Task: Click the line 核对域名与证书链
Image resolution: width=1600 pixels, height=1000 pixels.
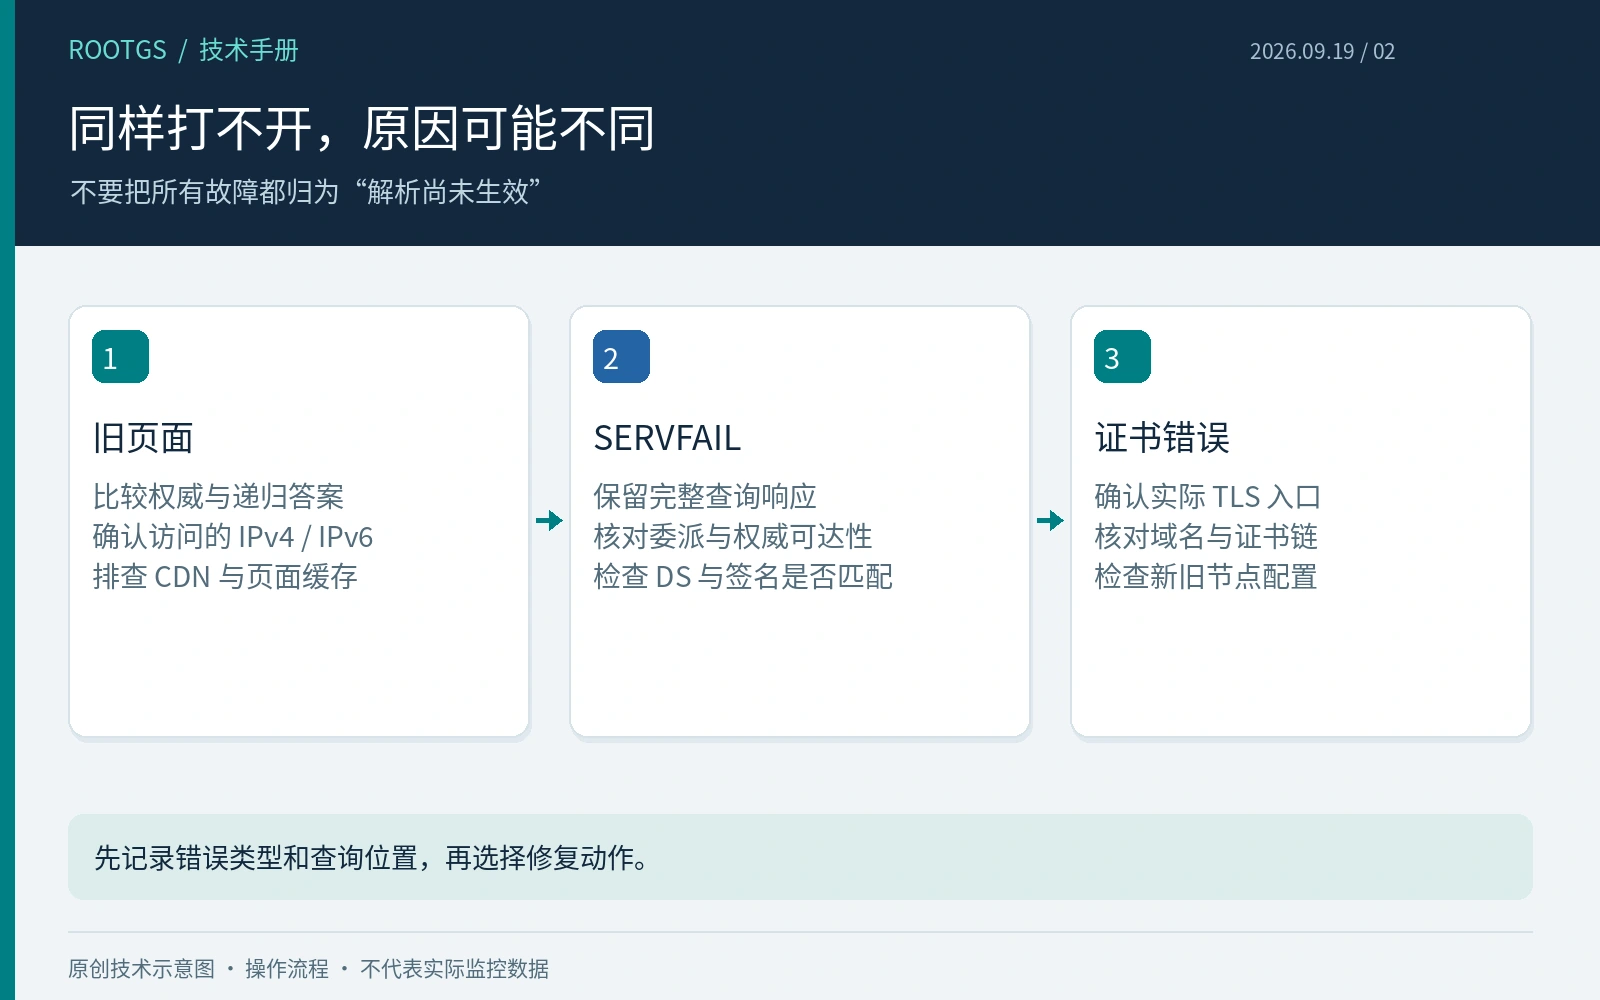Action: point(1206,537)
